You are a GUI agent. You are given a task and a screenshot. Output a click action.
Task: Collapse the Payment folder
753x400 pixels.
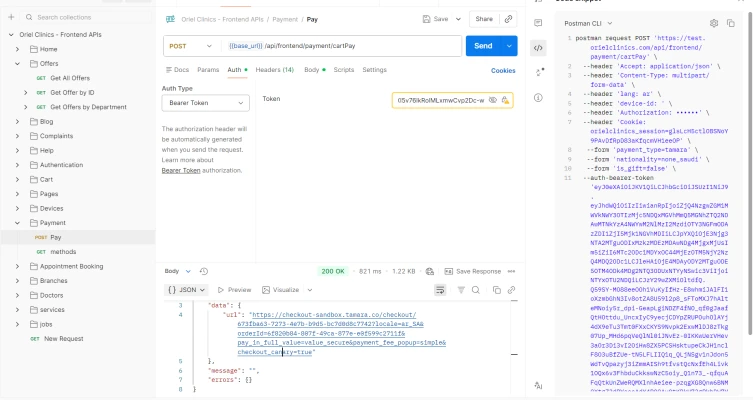tap(17, 223)
